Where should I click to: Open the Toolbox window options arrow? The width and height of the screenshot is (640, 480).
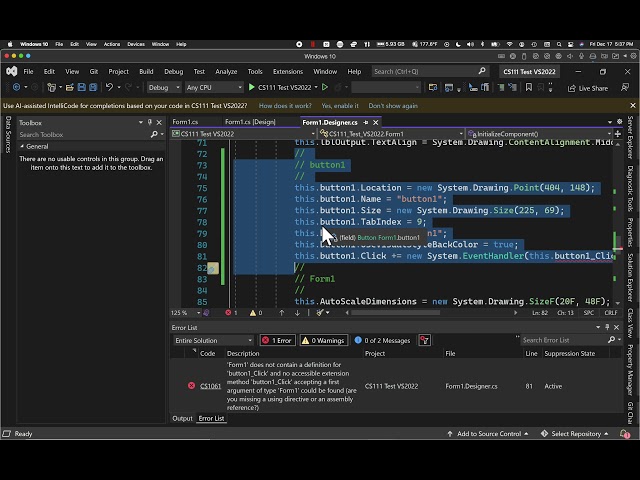pos(141,122)
